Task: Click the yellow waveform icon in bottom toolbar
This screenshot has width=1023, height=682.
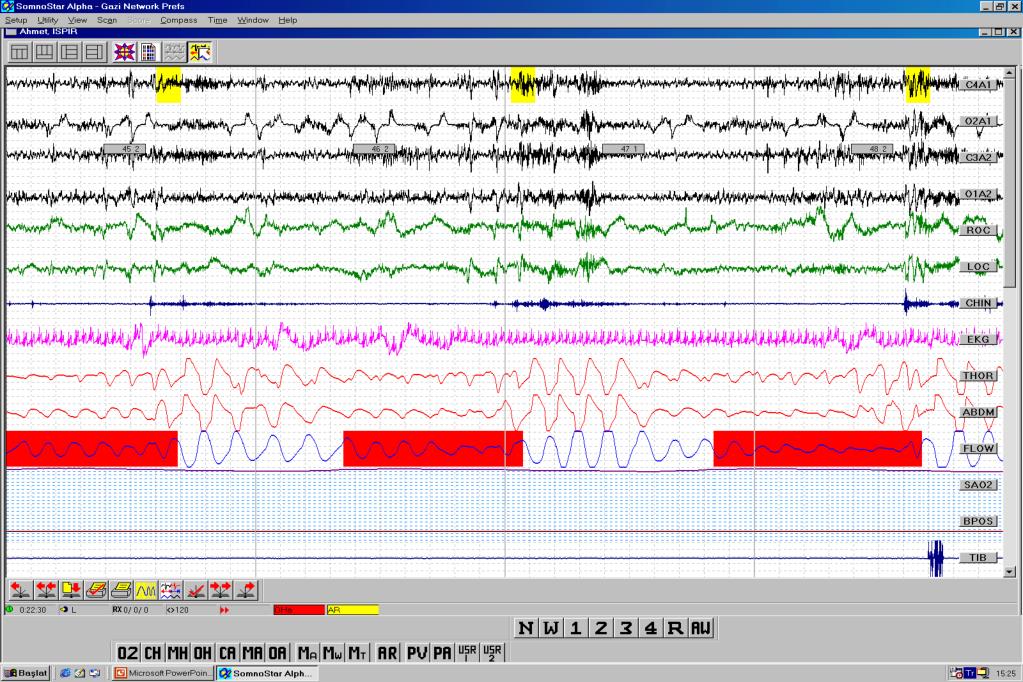Action: [x=146, y=589]
